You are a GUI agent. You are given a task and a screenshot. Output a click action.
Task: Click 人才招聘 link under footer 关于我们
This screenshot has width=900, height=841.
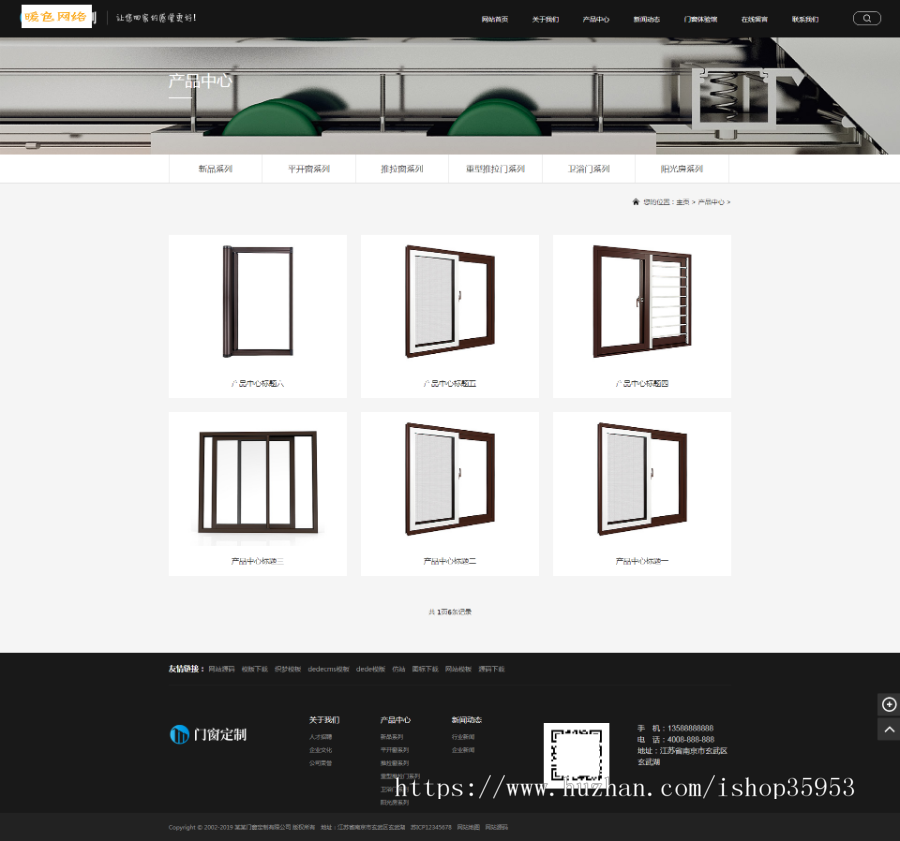click(320, 737)
